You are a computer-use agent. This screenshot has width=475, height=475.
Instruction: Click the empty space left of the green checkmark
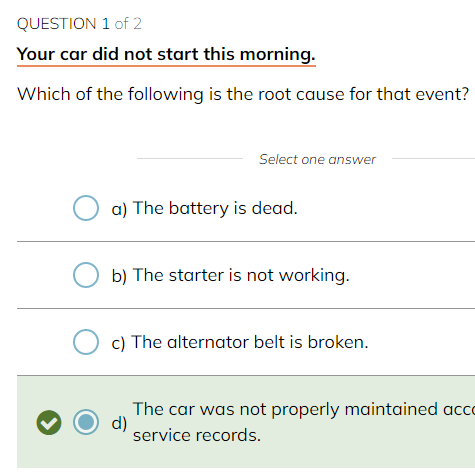26,422
